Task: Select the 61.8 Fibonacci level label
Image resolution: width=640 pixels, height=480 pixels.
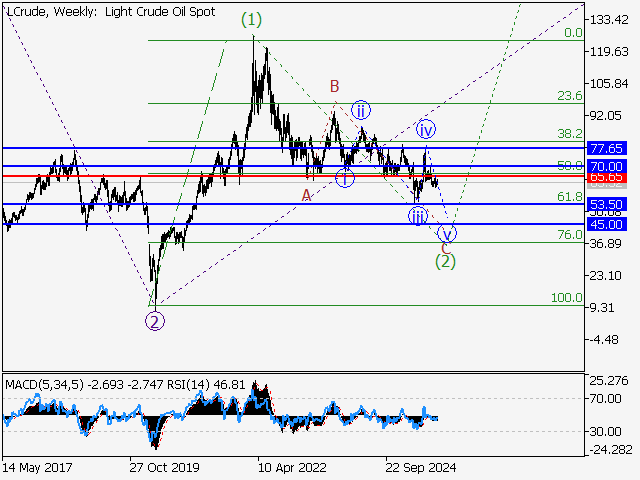Action: pos(569,198)
